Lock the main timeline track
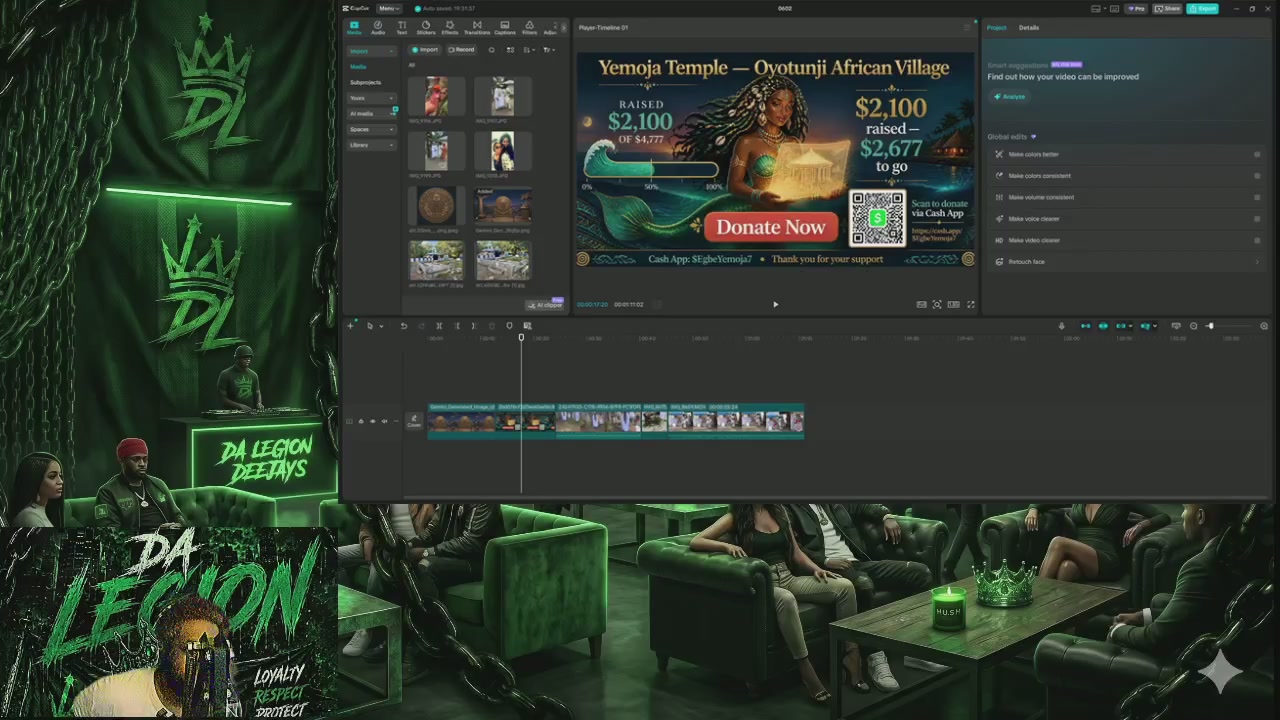 361,421
